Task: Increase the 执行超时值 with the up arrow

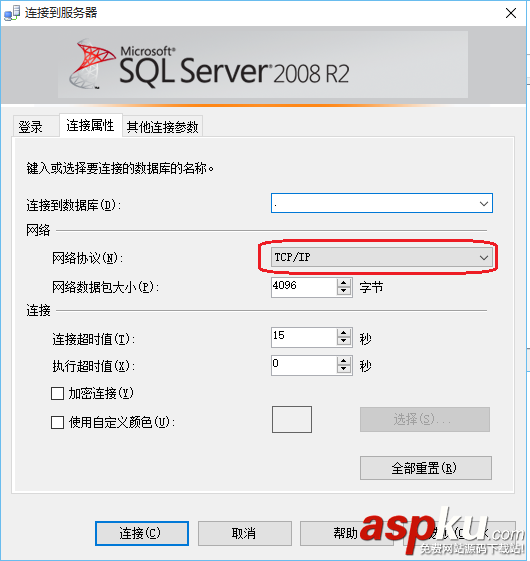Action: (x=344, y=361)
